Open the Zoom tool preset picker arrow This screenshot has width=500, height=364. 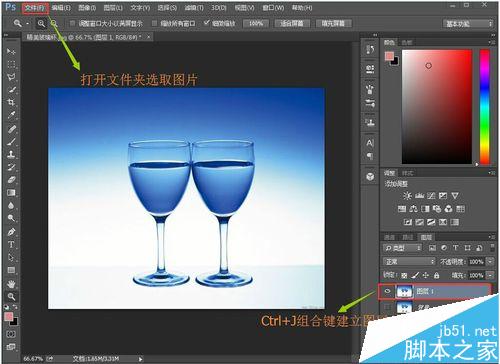[x=27, y=24]
